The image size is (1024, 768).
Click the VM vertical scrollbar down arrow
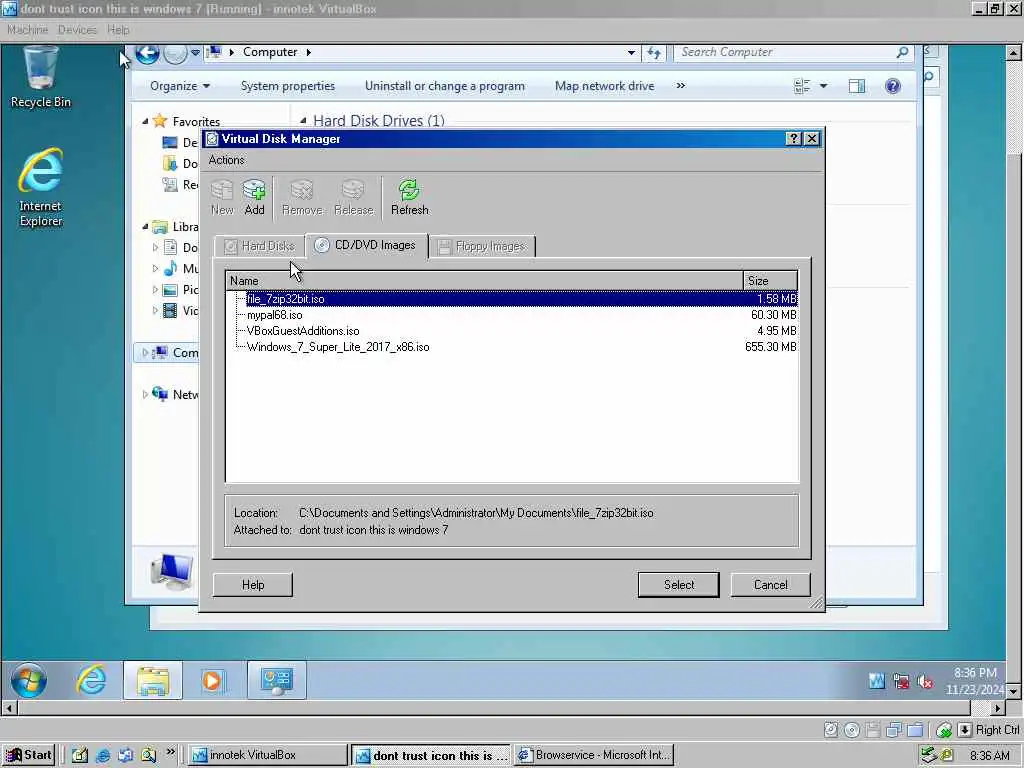tap(1014, 690)
